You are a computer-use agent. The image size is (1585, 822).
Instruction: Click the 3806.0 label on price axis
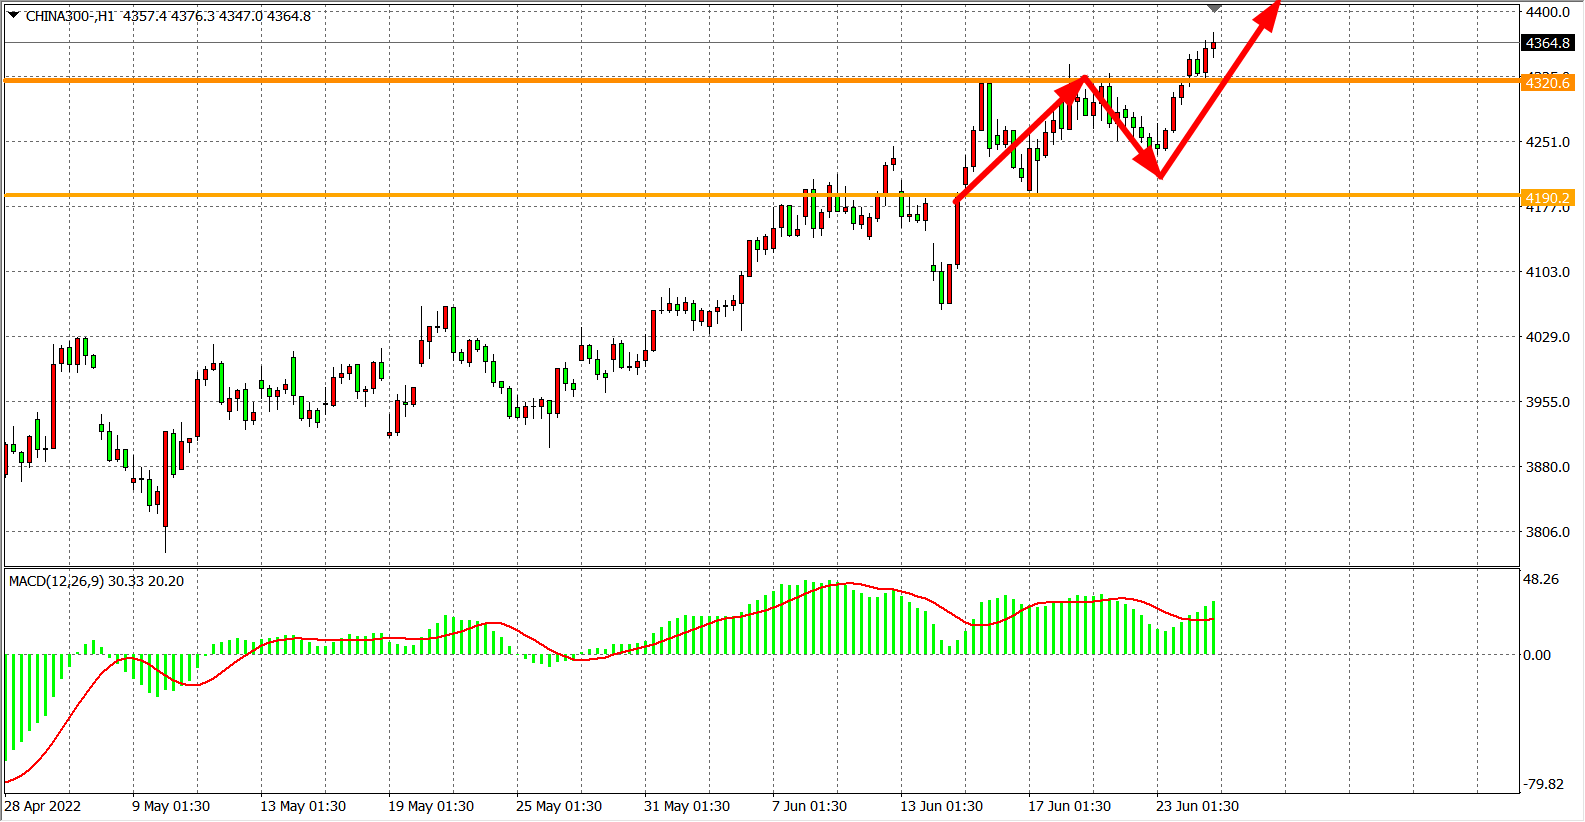coord(1547,532)
